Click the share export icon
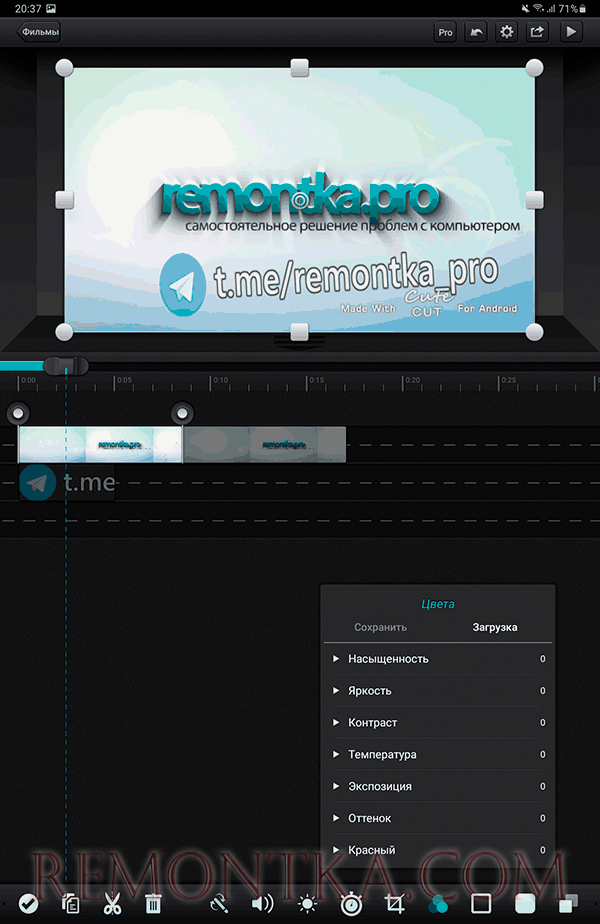 pos(538,32)
